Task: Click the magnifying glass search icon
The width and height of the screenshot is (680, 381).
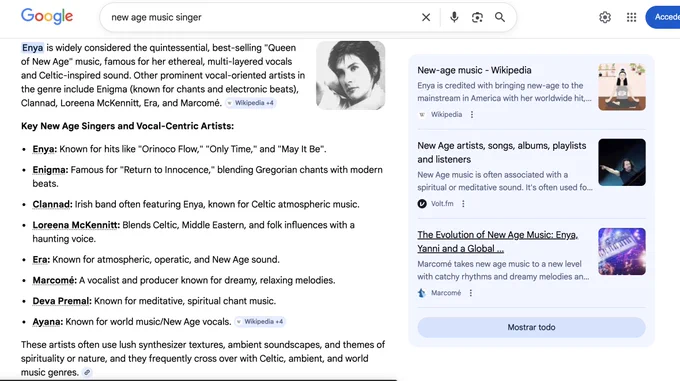Action: click(500, 17)
